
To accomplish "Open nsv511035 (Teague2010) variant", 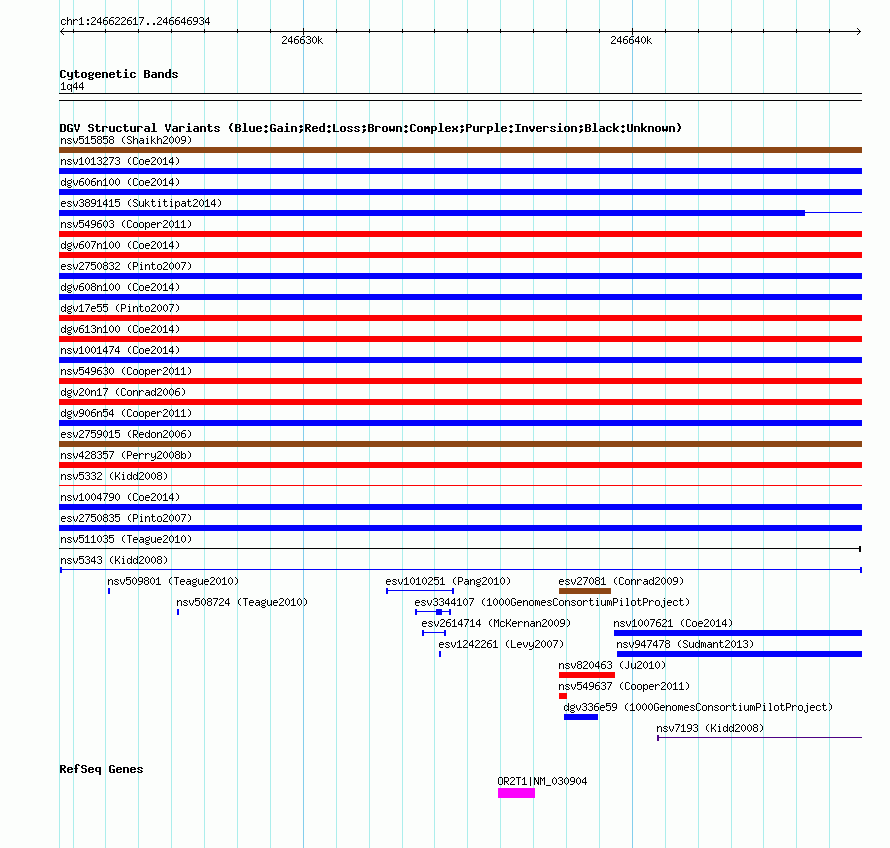I will pyautogui.click(x=126, y=539).
